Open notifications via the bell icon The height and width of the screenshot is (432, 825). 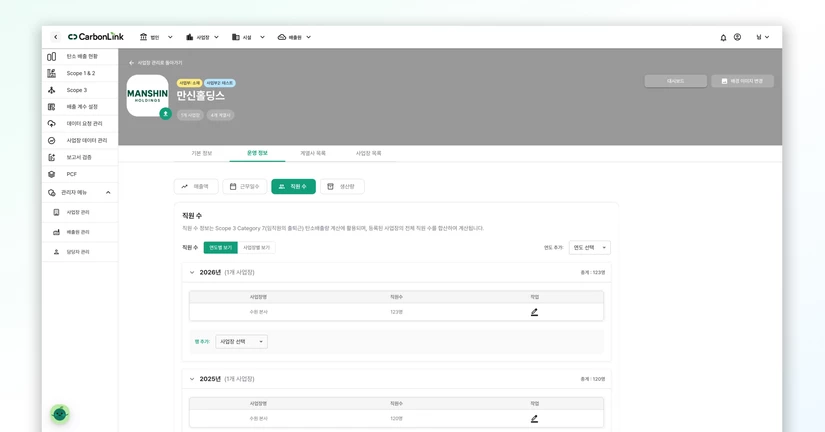[x=723, y=37]
